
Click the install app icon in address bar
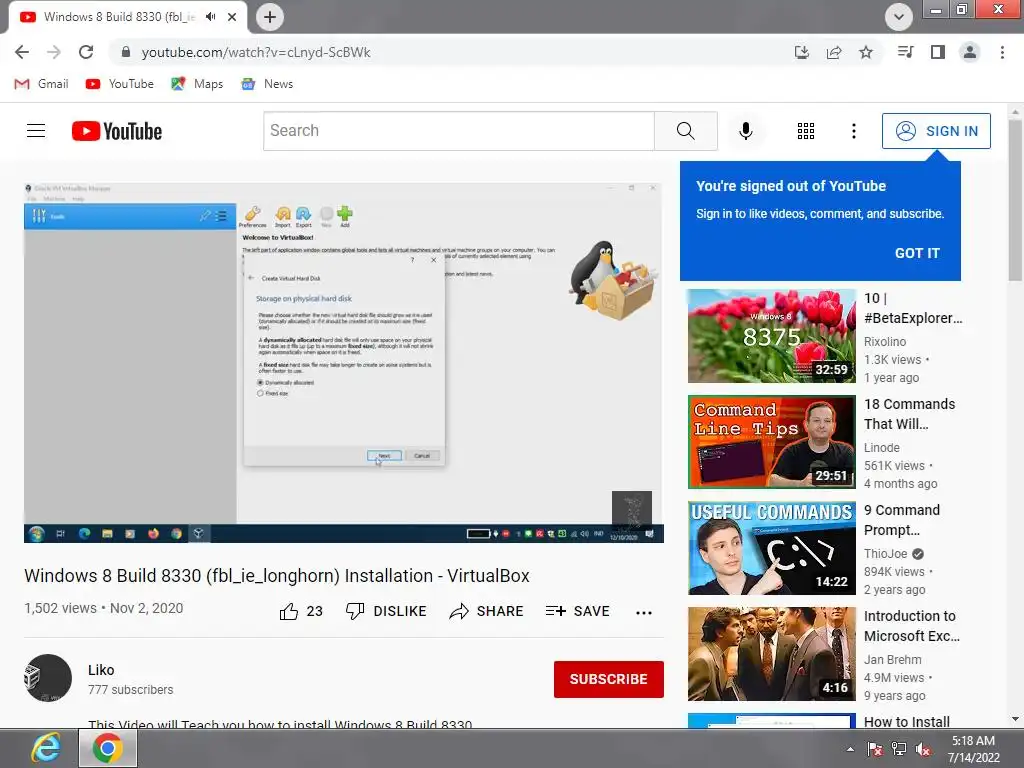pyautogui.click(x=801, y=52)
